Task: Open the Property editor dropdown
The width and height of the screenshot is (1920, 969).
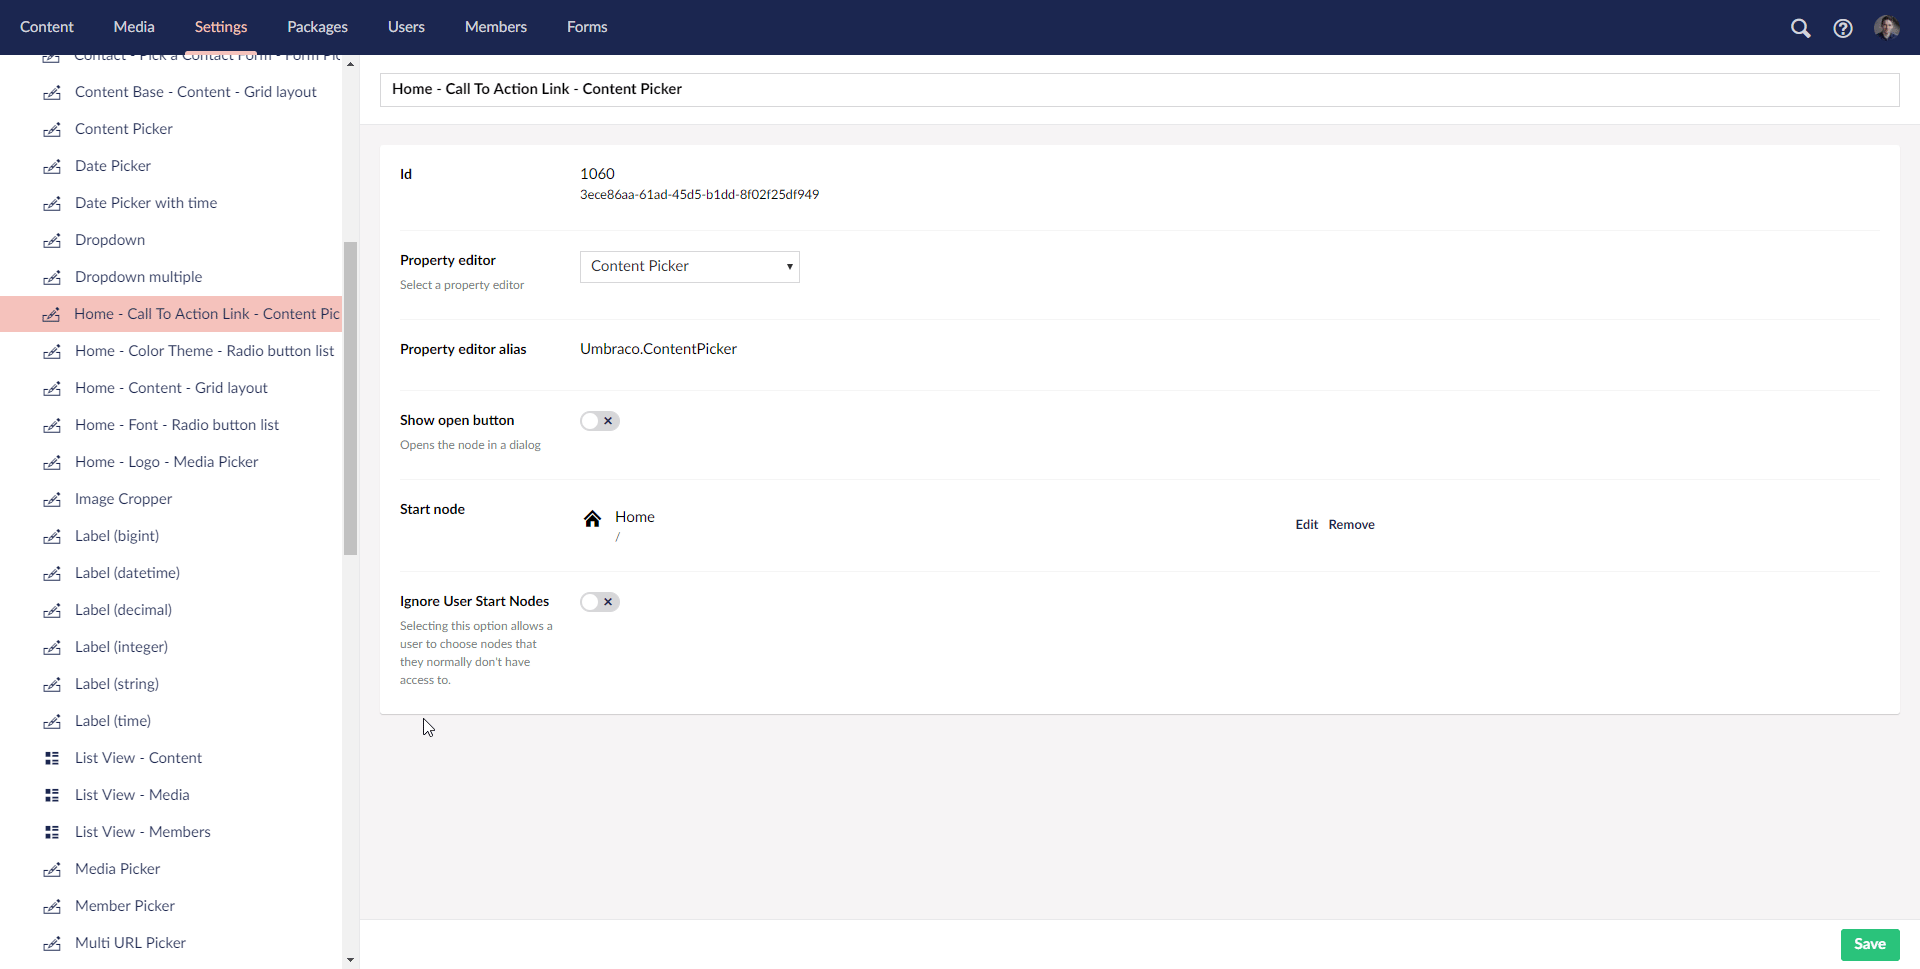Action: click(689, 266)
